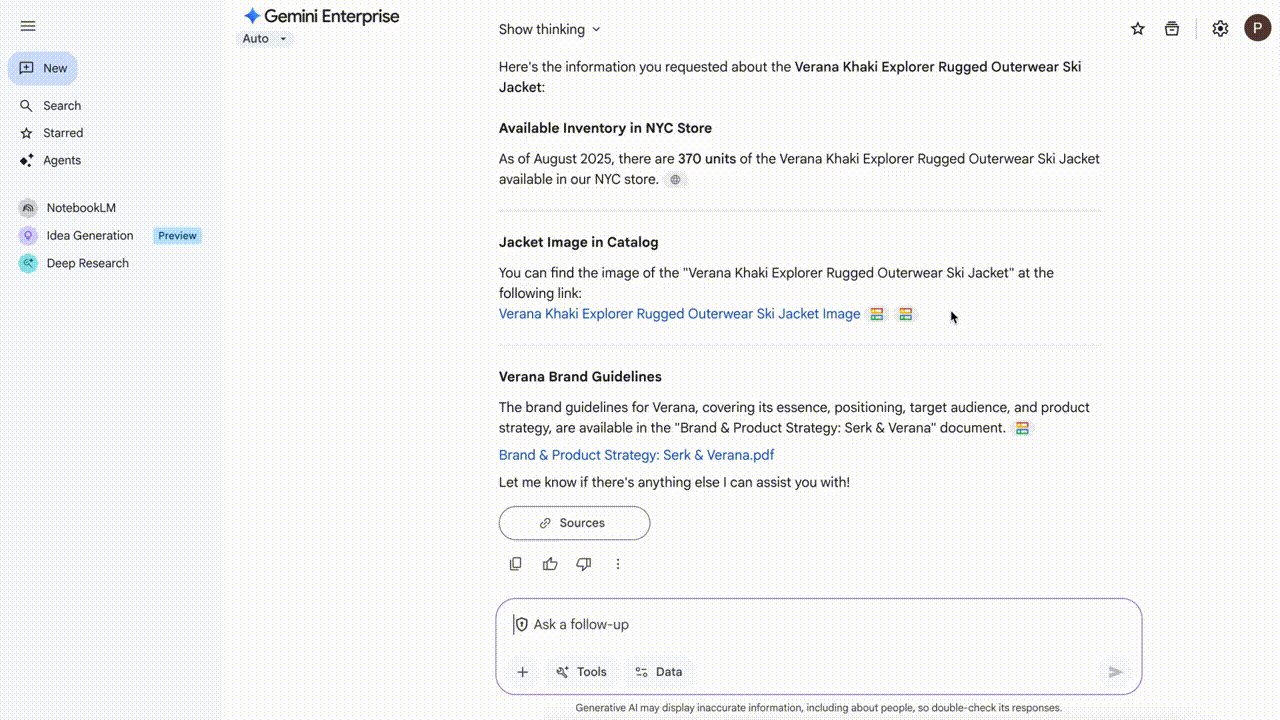Give the response a thumbs up
Viewport: 1280px width, 720px height.
pyautogui.click(x=550, y=564)
